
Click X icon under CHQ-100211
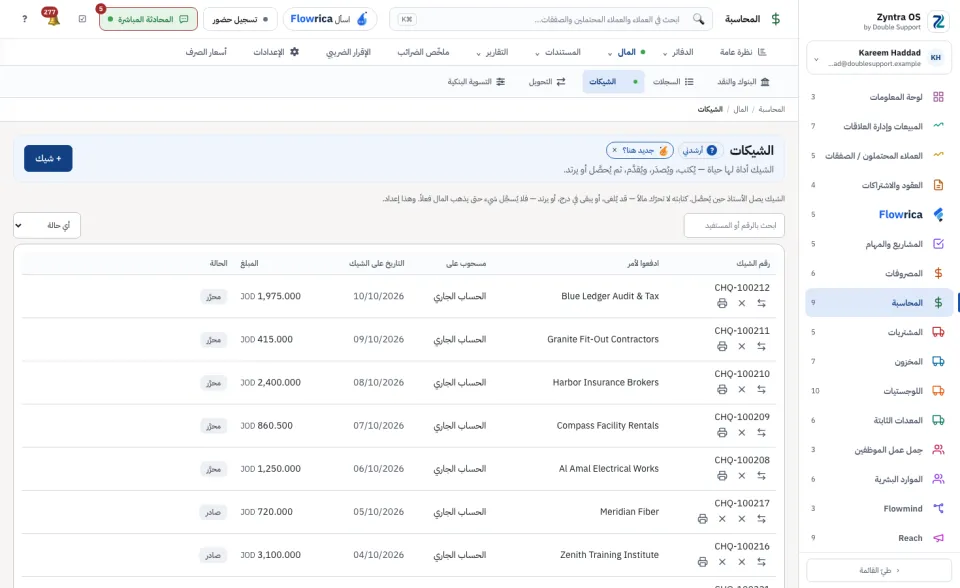pyautogui.click(x=741, y=346)
